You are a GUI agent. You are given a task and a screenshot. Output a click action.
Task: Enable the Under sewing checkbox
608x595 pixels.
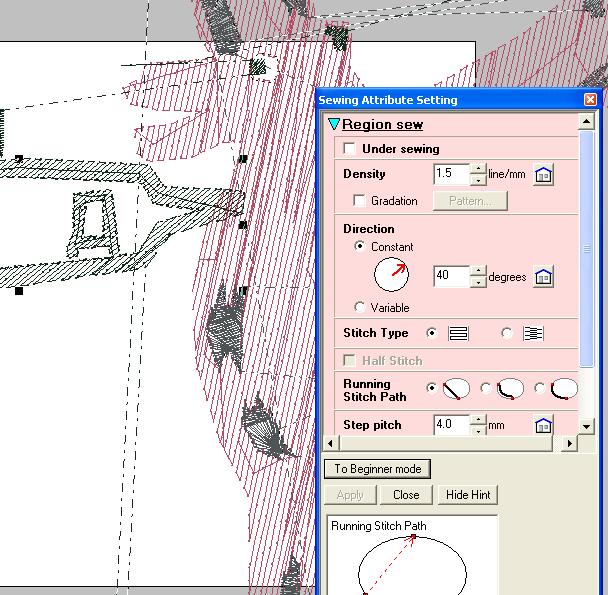[x=349, y=149]
